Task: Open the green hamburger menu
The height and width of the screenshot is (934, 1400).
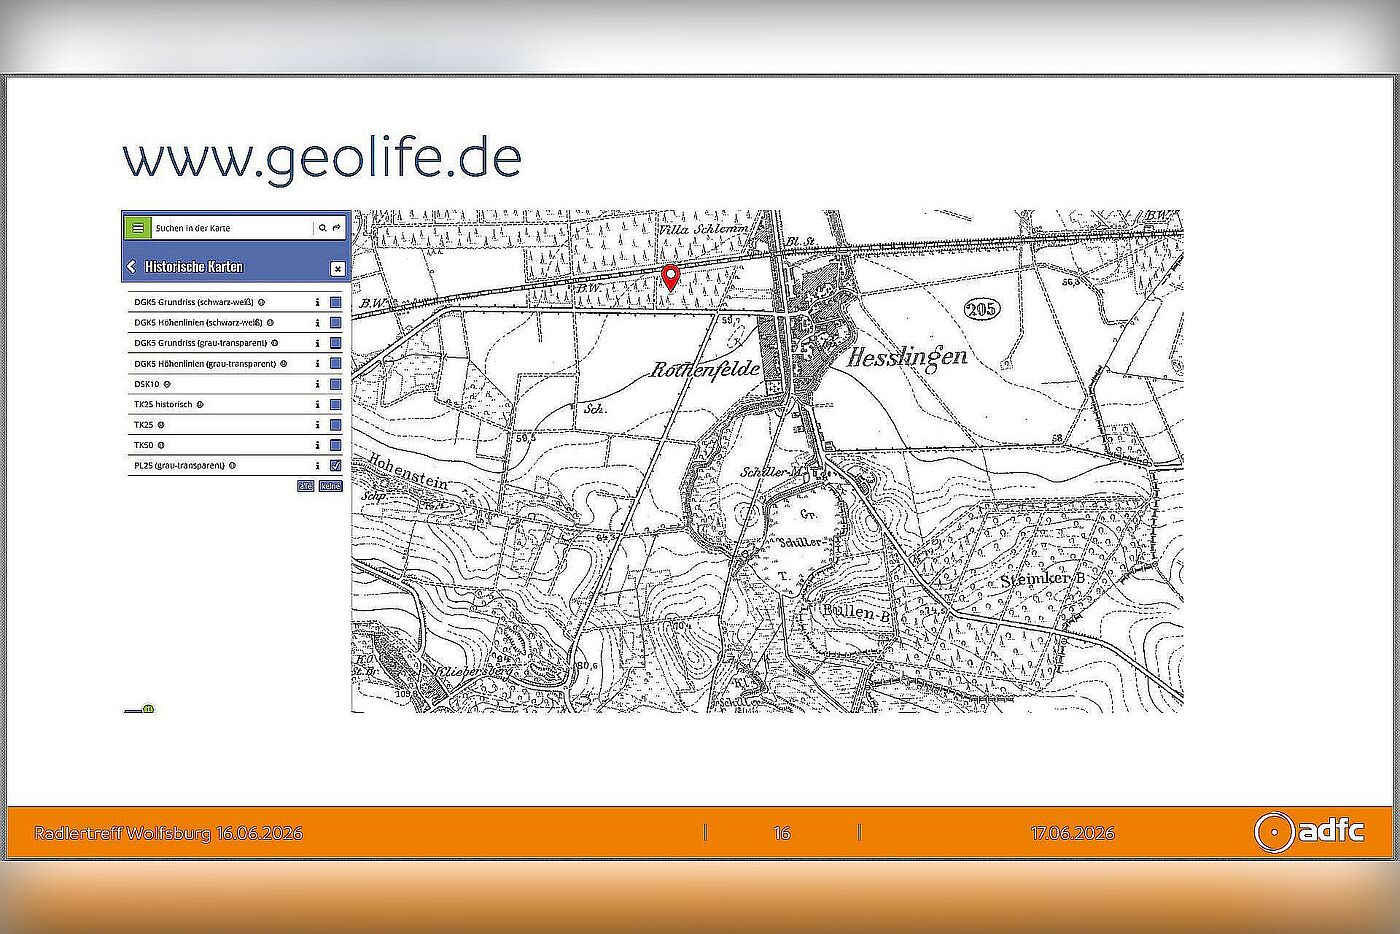Action: coord(138,228)
